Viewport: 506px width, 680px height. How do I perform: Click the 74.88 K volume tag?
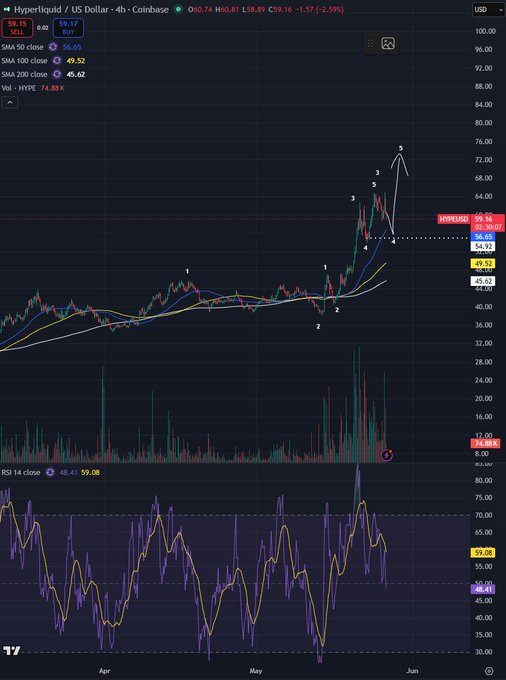(x=485, y=443)
